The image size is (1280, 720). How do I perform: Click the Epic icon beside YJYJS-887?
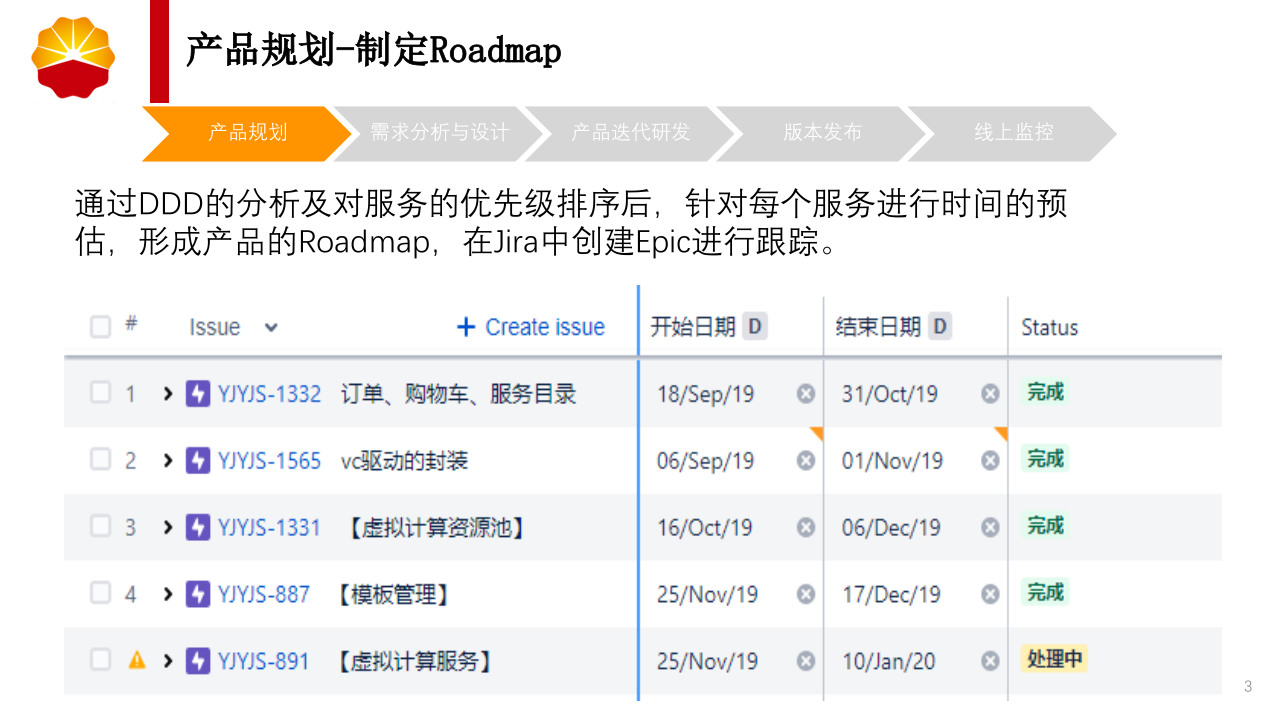click(197, 593)
